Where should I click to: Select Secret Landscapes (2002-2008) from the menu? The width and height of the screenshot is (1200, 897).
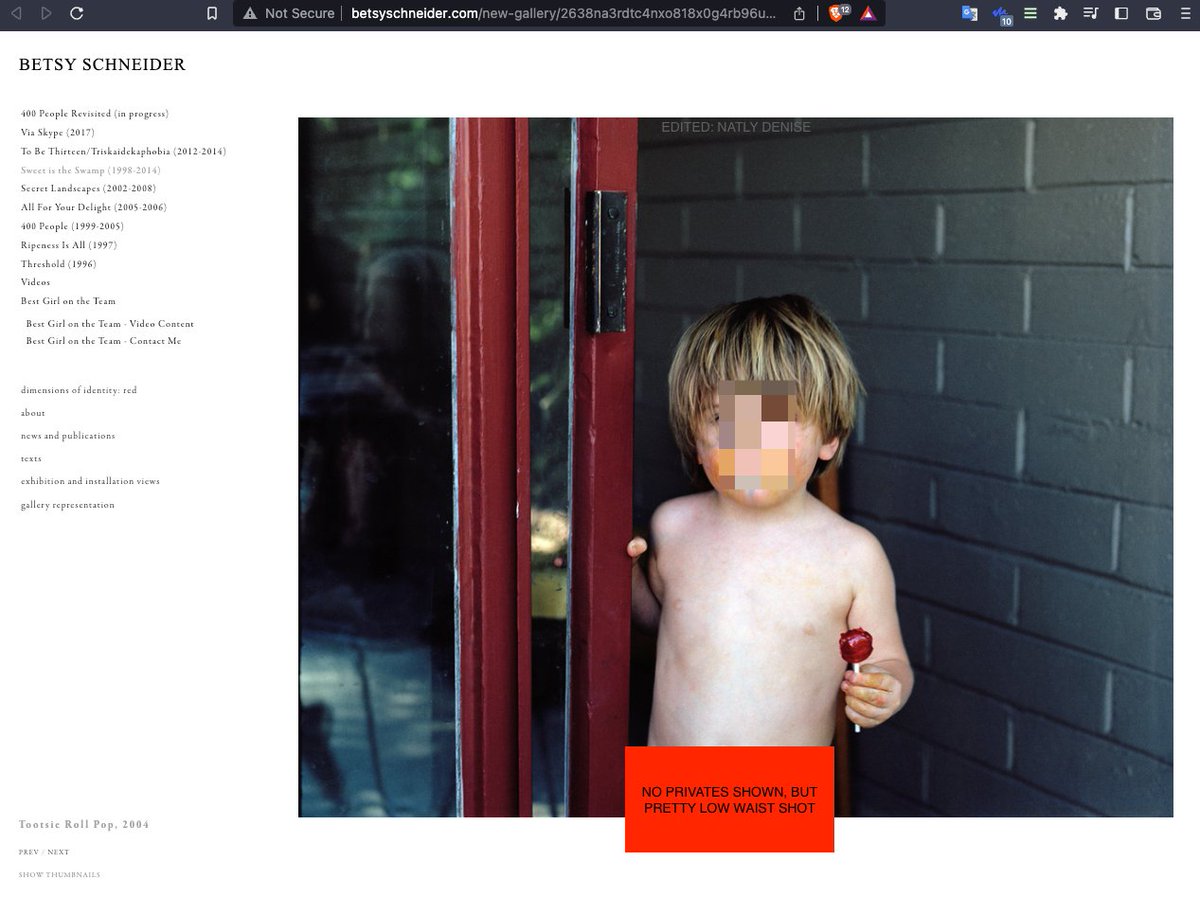(88, 189)
